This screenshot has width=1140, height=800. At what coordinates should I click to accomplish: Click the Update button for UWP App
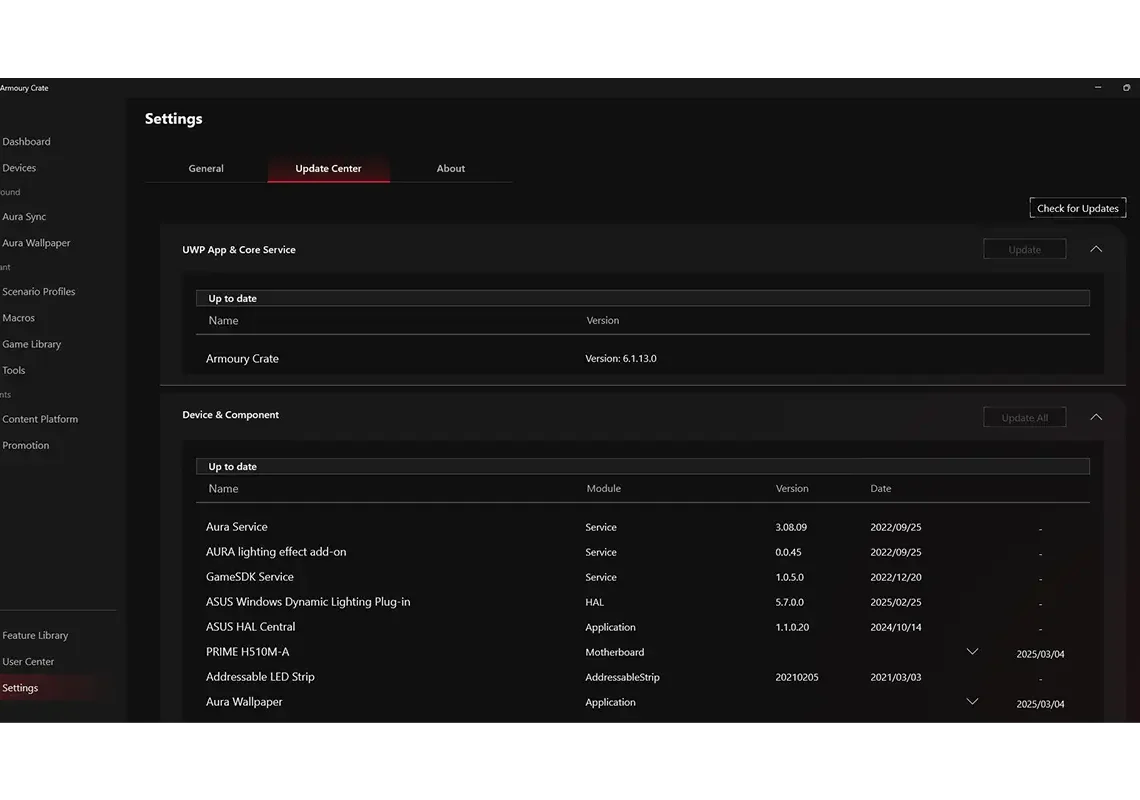click(x=1024, y=249)
